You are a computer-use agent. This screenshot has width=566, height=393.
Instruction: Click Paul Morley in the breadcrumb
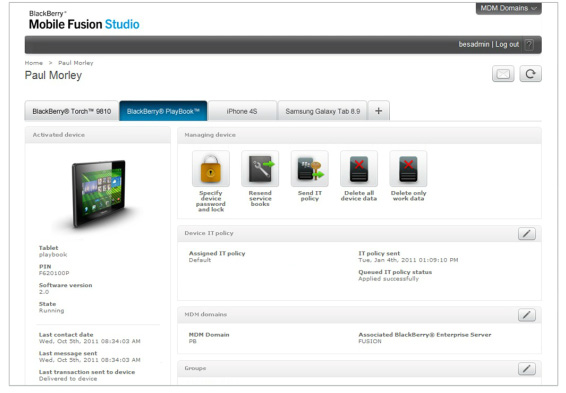coord(76,63)
